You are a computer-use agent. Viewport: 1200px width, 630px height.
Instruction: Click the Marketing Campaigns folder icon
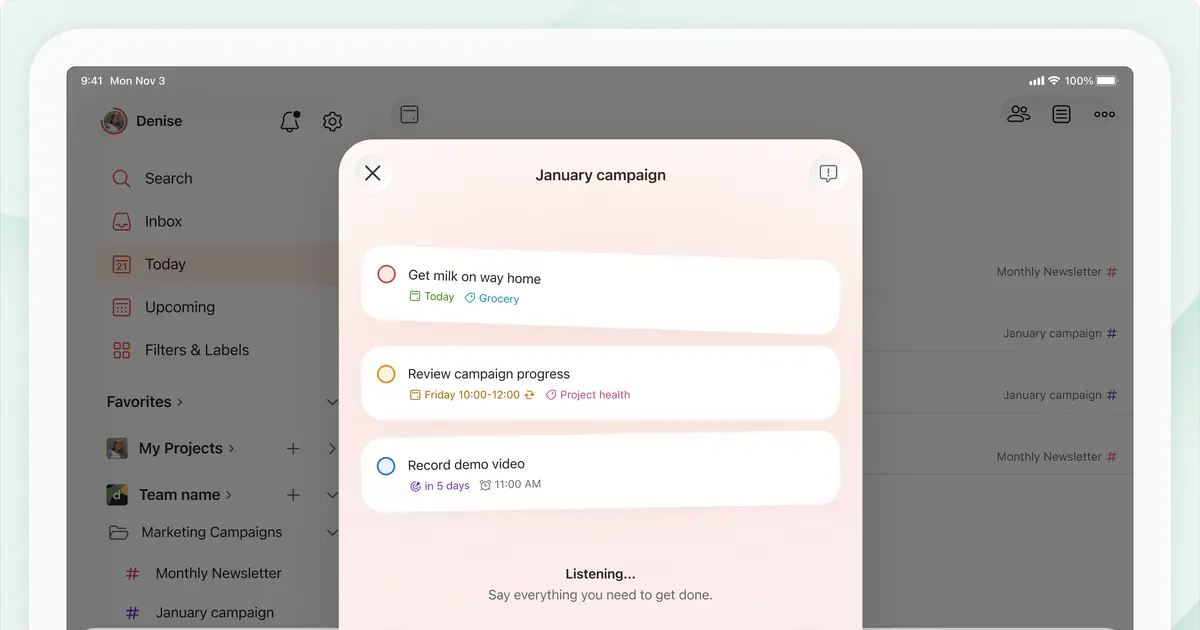click(118, 532)
